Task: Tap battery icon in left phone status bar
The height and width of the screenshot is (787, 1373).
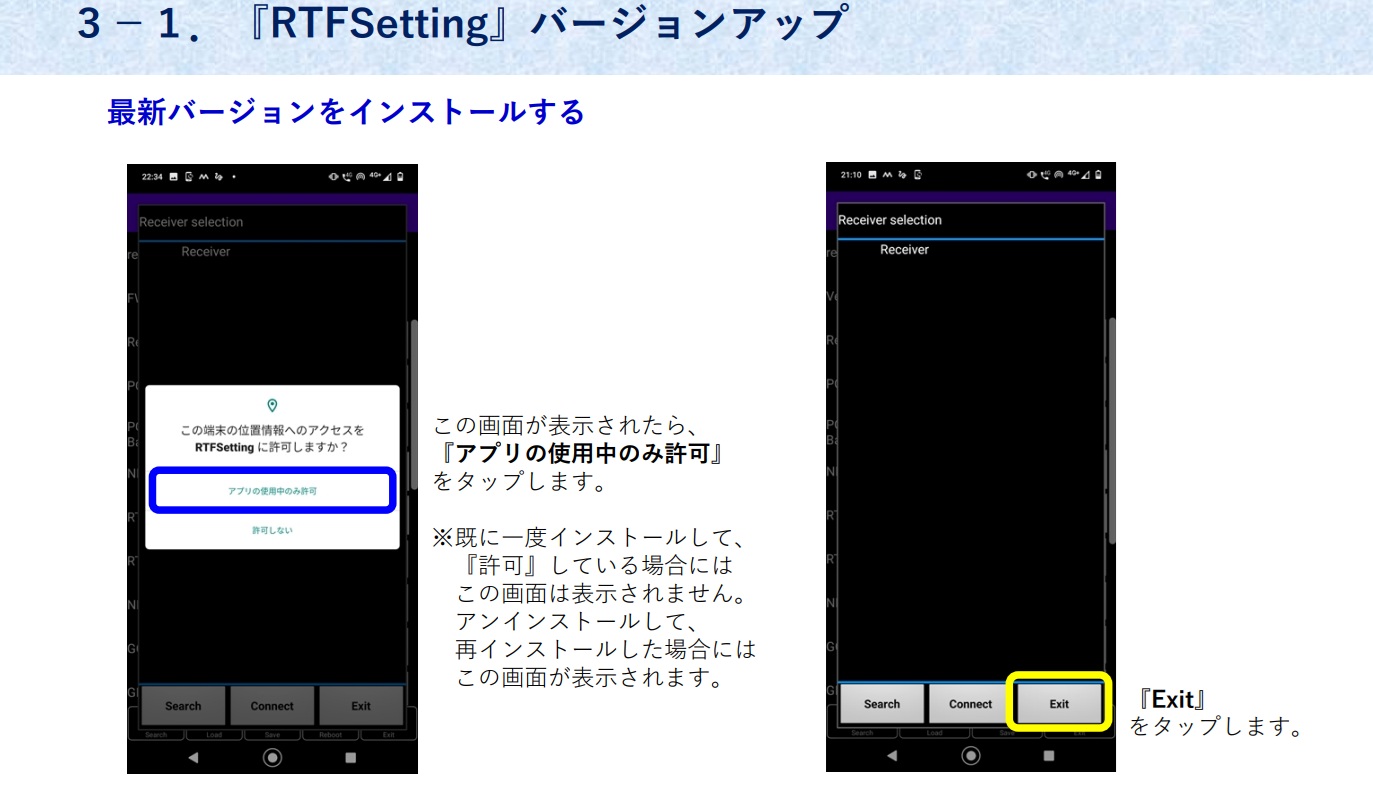Action: [x=401, y=177]
